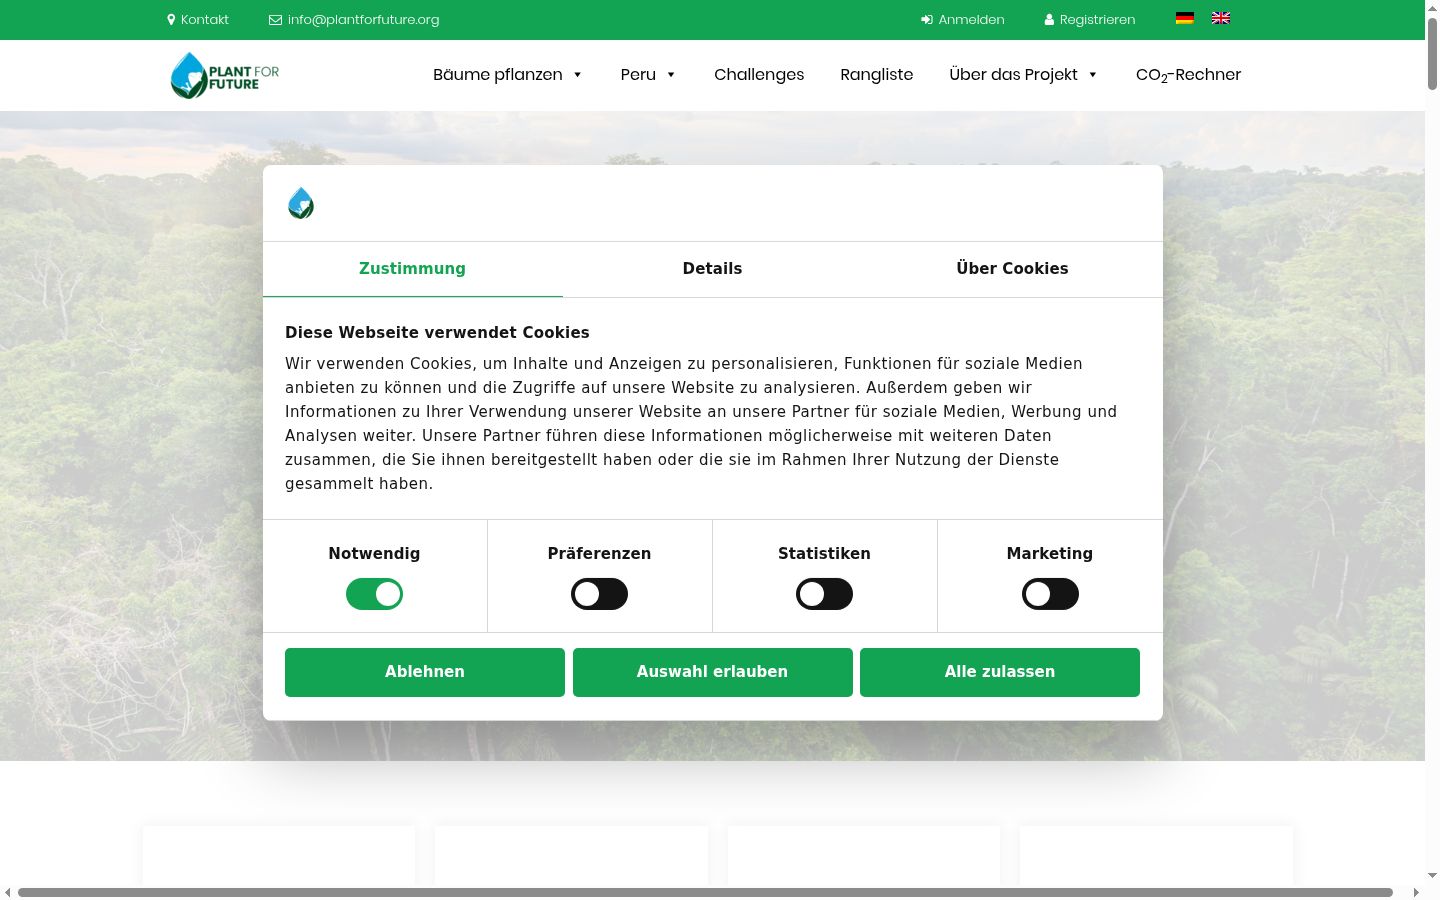1440x900 pixels.
Task: Expand the Bäume pflanzen menu
Action: coord(508,75)
